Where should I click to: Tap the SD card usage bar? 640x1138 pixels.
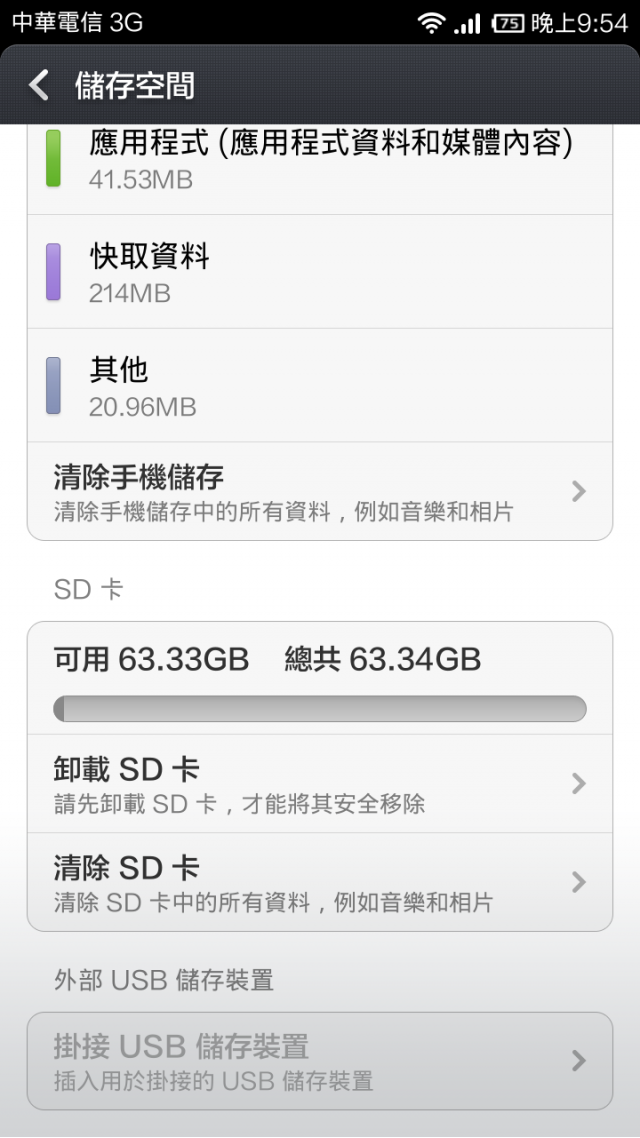coord(320,708)
